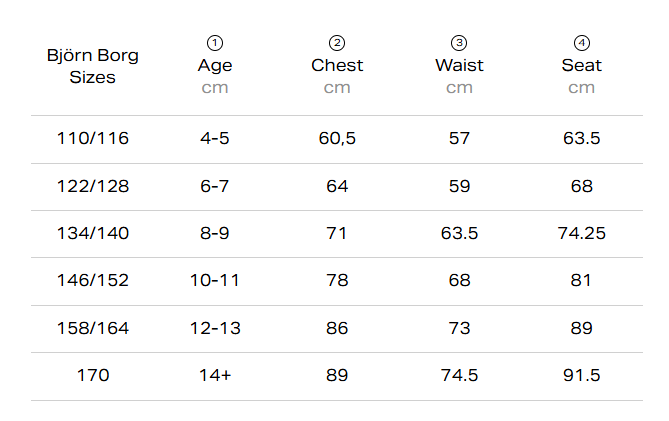669x421 pixels.
Task: Select size 122/128 row label
Action: tap(93, 186)
